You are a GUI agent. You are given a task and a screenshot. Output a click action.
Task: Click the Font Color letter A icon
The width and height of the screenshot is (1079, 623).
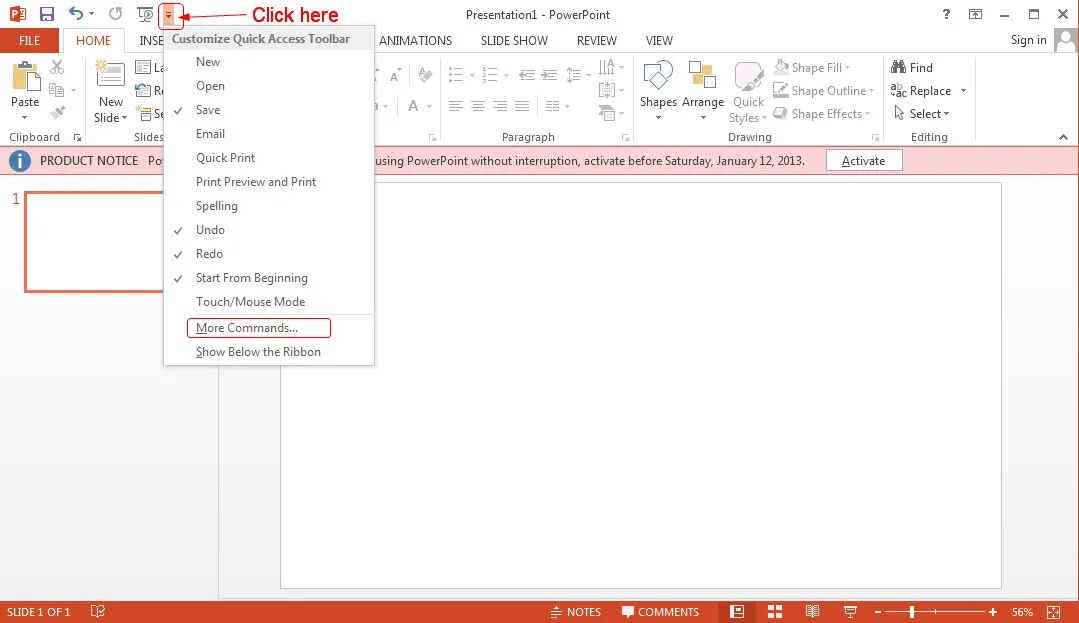coord(413,105)
